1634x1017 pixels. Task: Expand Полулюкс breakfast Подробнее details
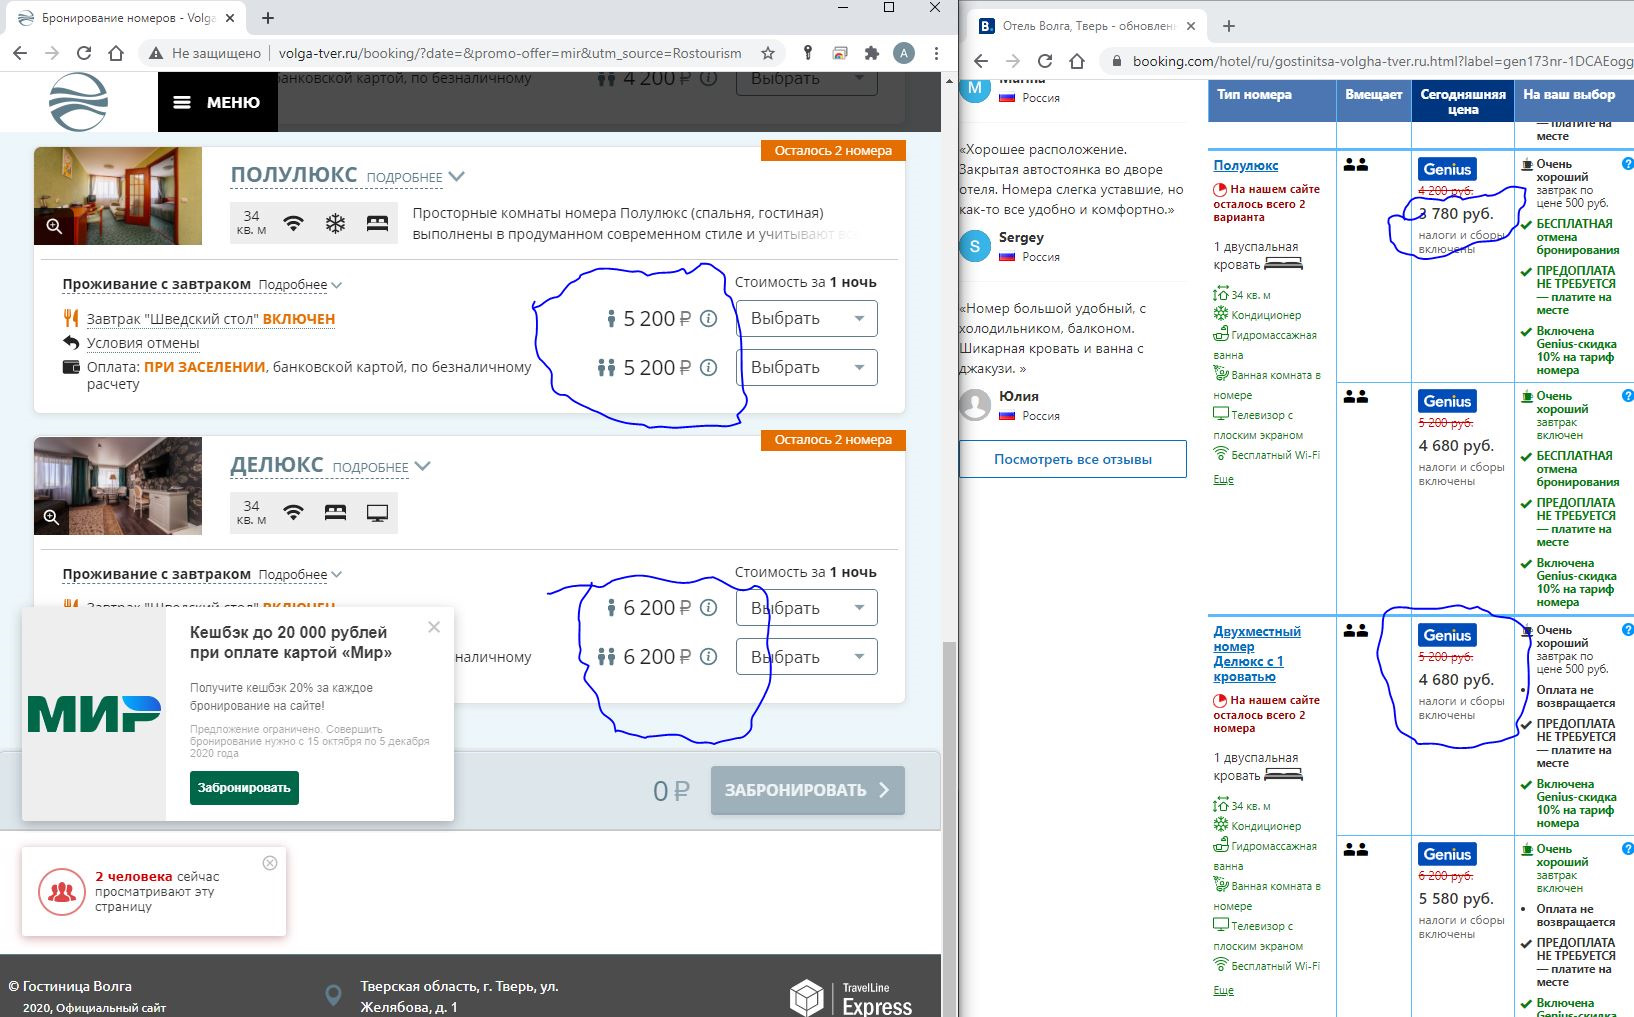click(300, 285)
